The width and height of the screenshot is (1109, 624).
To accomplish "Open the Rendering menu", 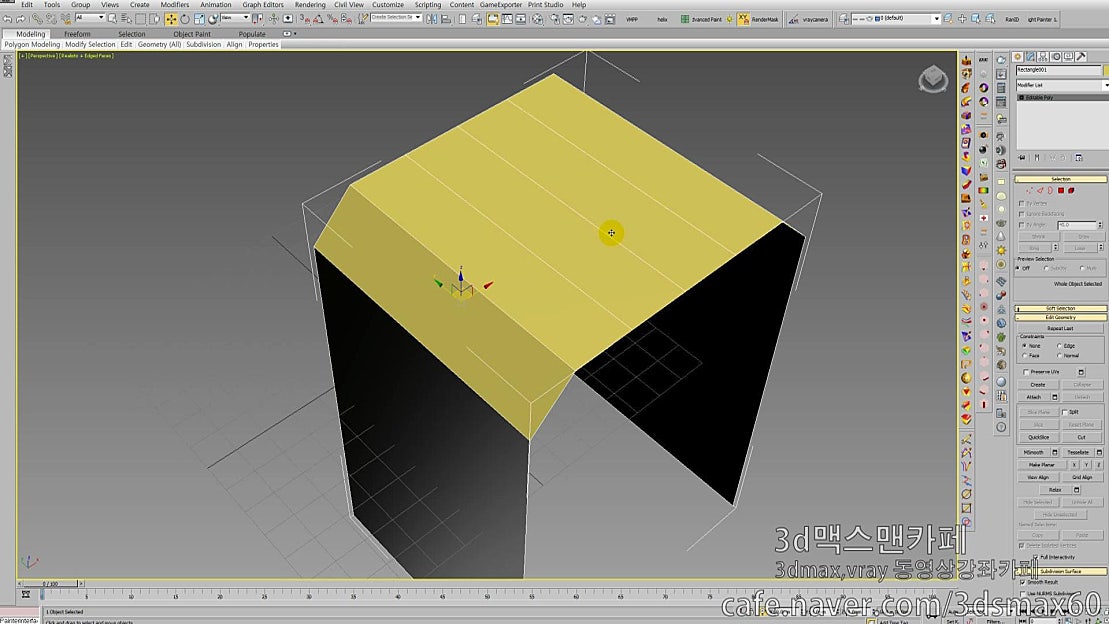I will [310, 4].
